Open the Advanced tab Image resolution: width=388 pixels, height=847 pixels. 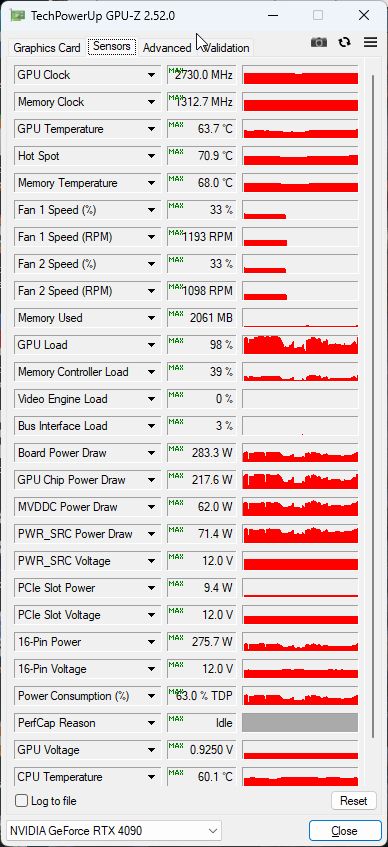[166, 48]
